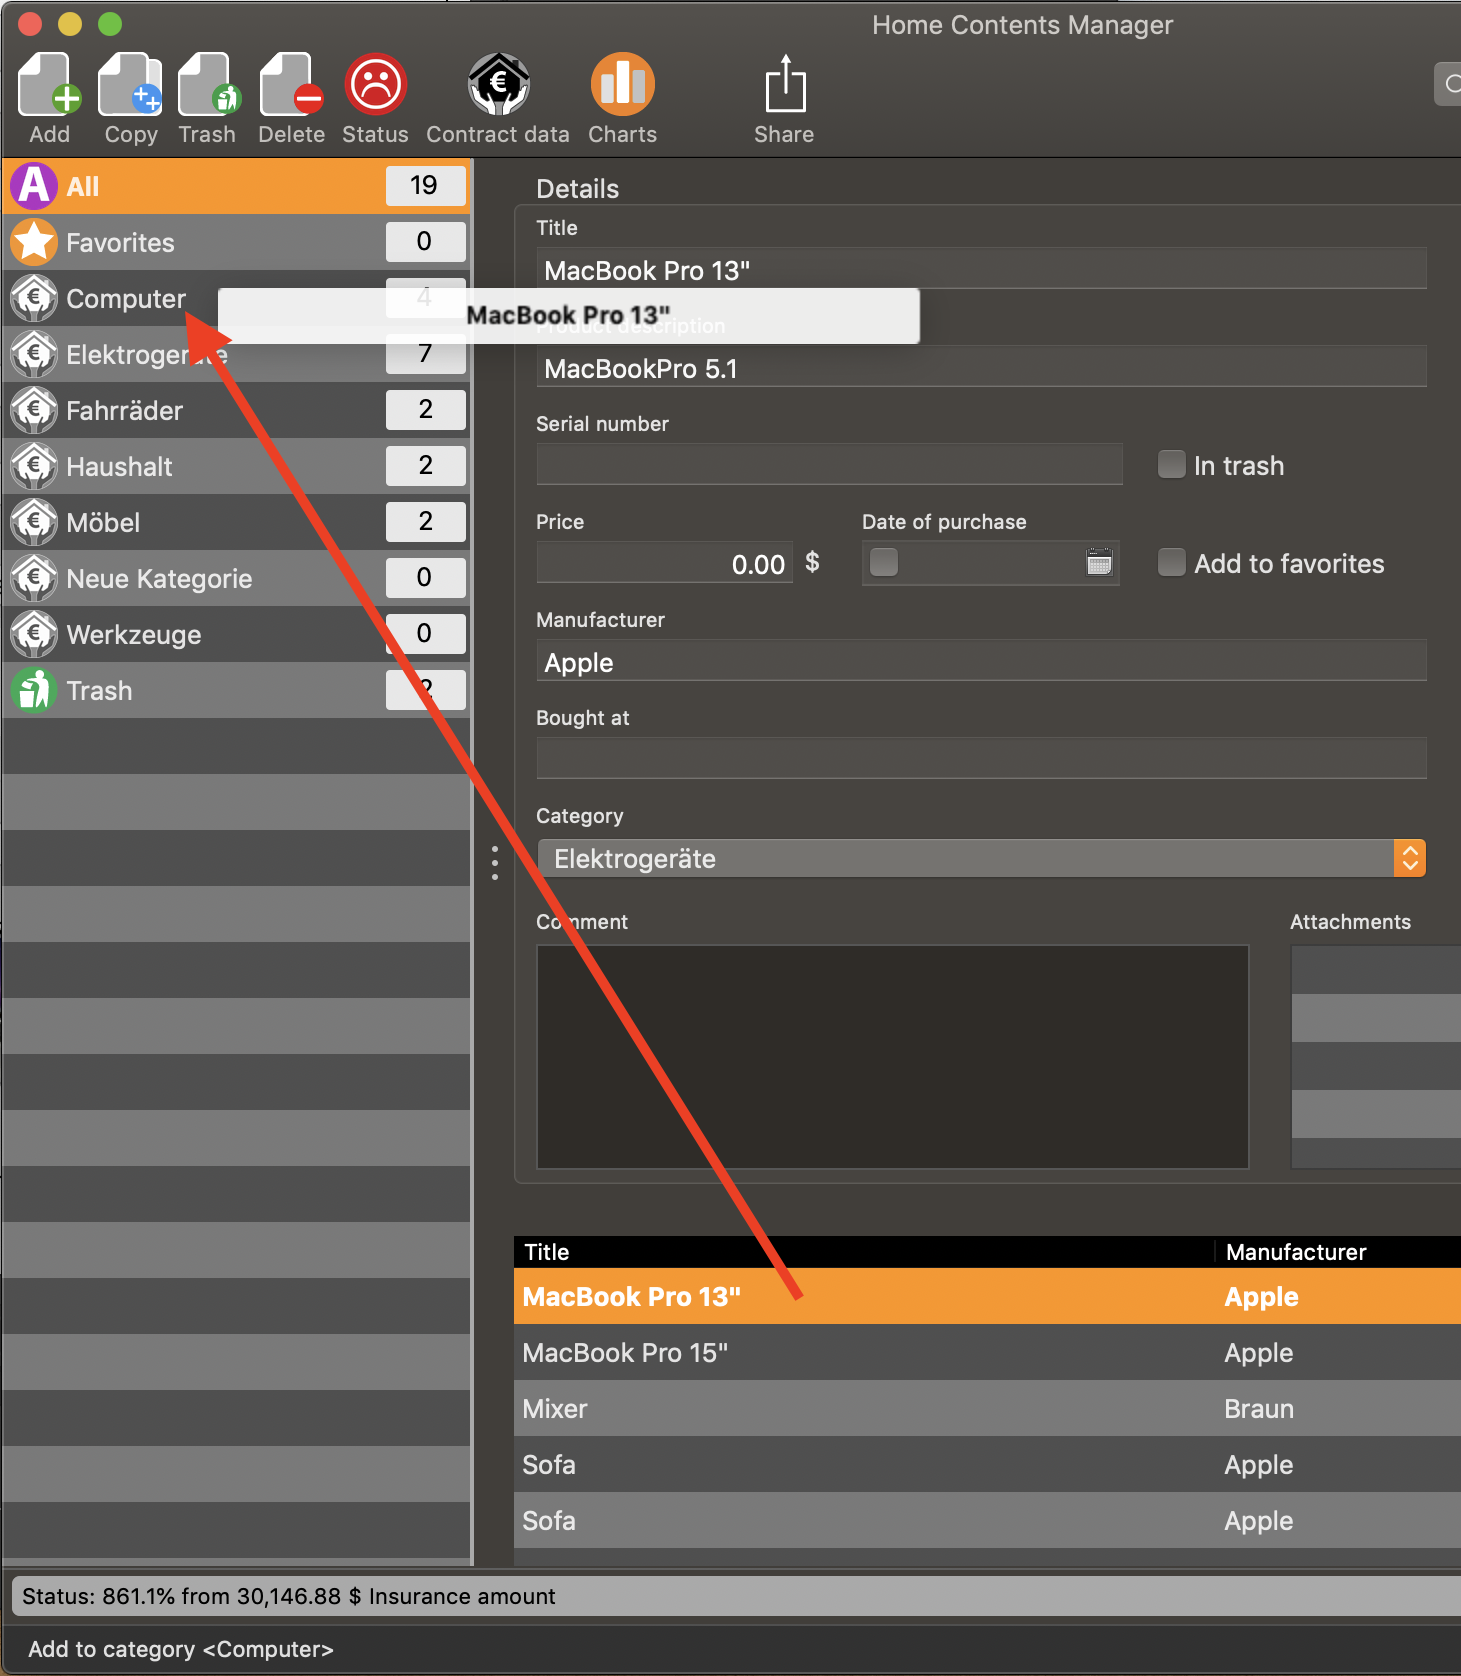Select the MacBook Pro 15" row

point(988,1353)
